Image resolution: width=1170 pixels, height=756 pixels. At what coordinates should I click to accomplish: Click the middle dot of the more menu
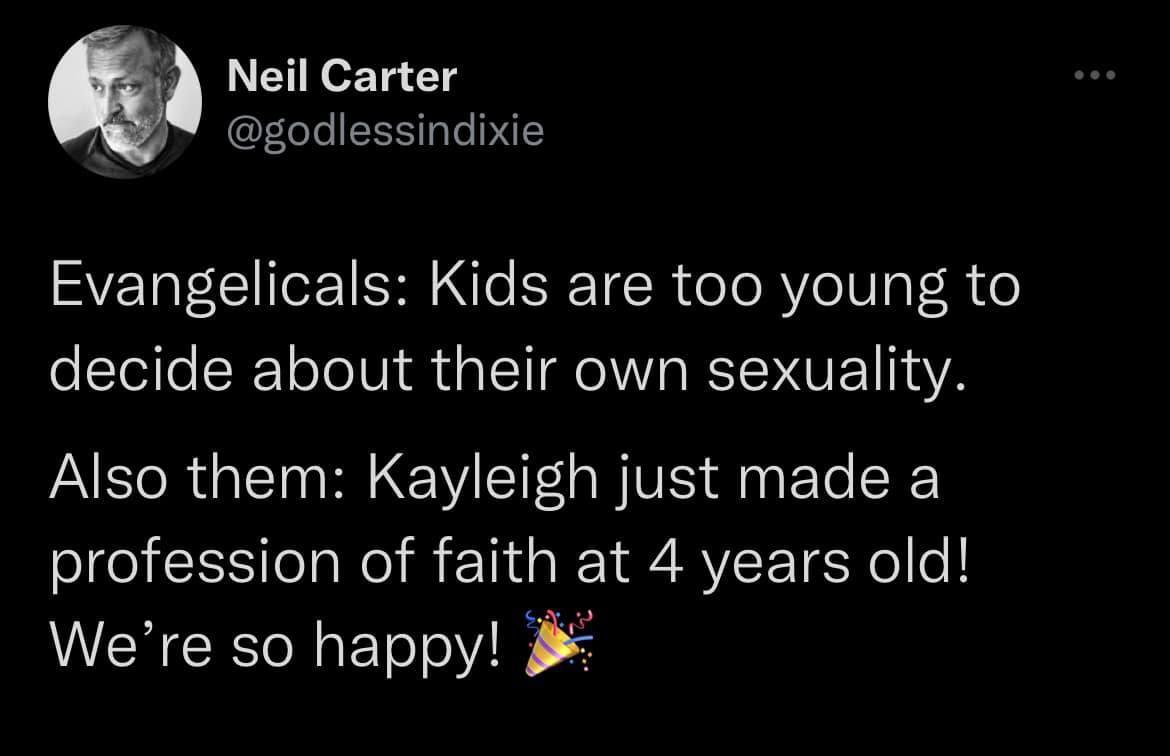coord(1095,73)
